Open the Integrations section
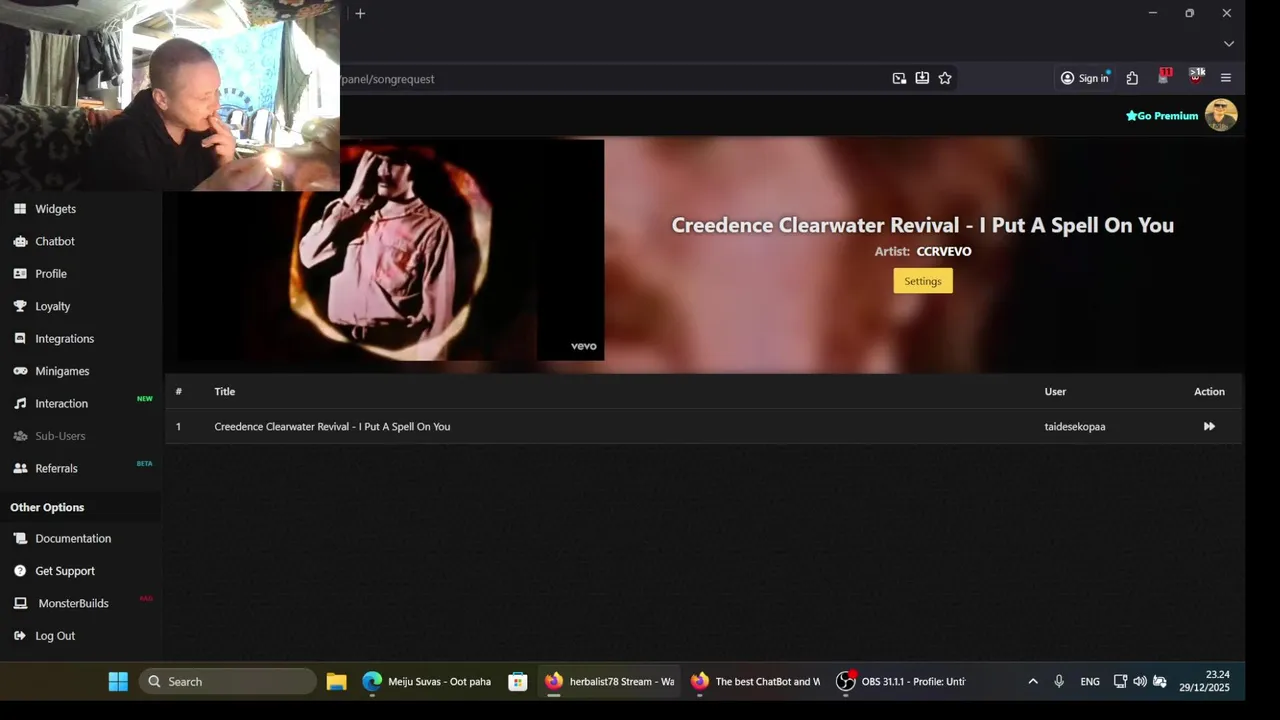 64,339
